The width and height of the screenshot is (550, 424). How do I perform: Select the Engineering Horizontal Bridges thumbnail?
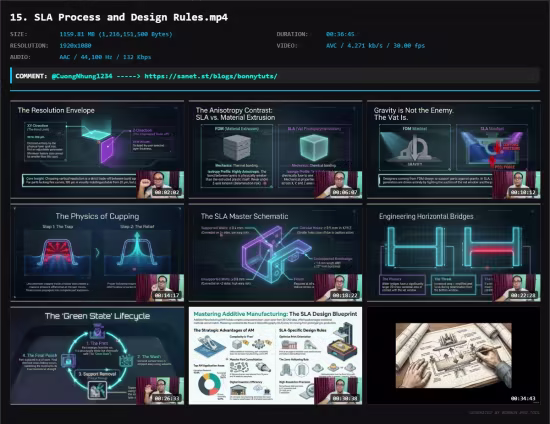454,253
